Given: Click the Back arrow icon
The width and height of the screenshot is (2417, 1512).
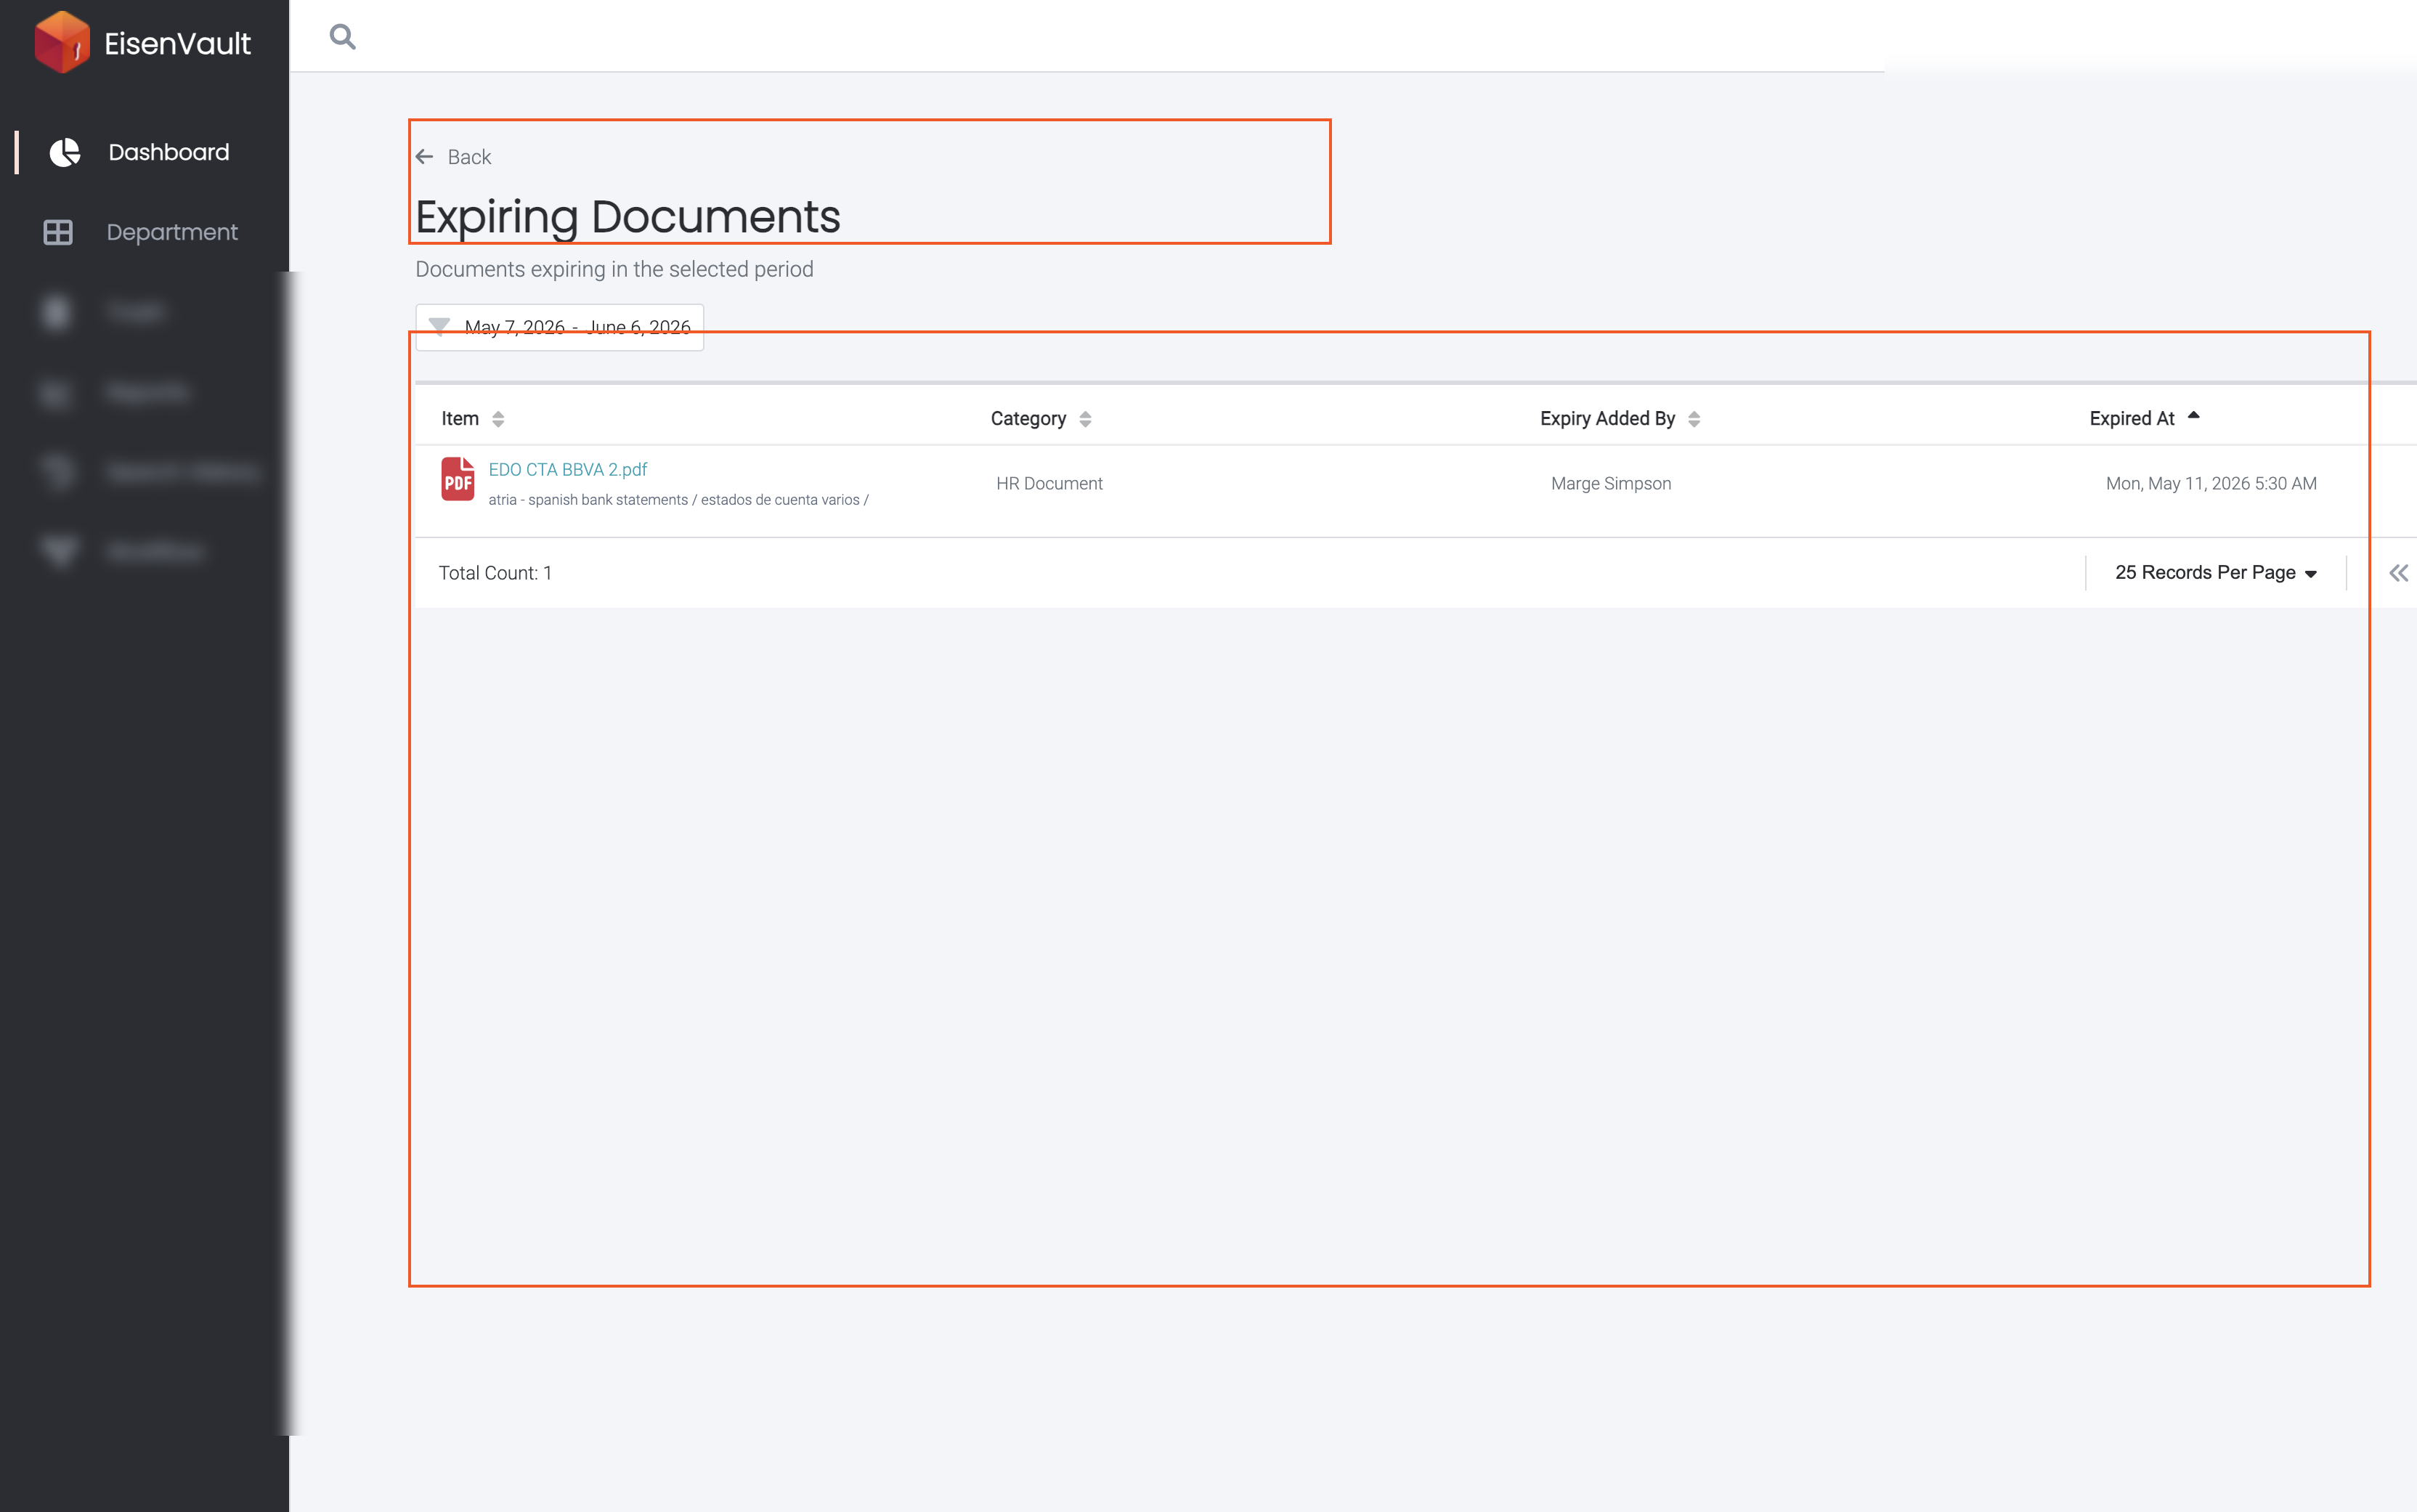Looking at the screenshot, I should (x=425, y=157).
